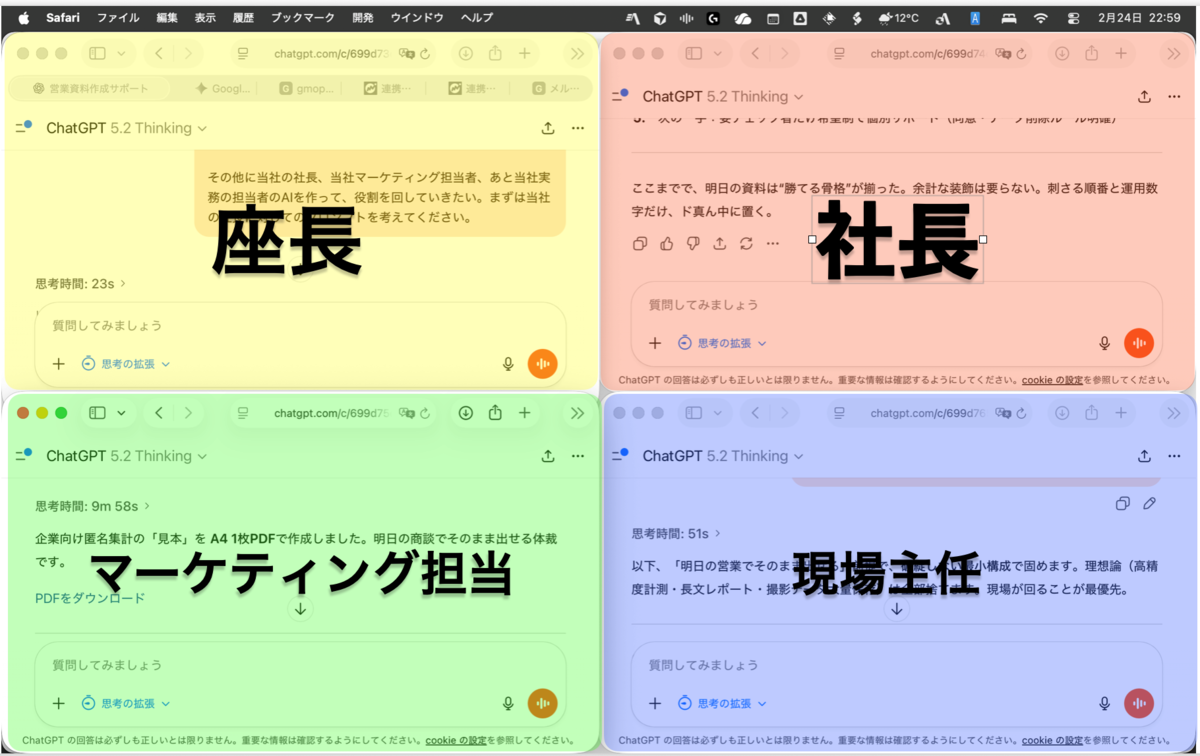Viewport: 1200px width, 756px height.
Task: Click share chat icon in yellow window
Action: (548, 128)
